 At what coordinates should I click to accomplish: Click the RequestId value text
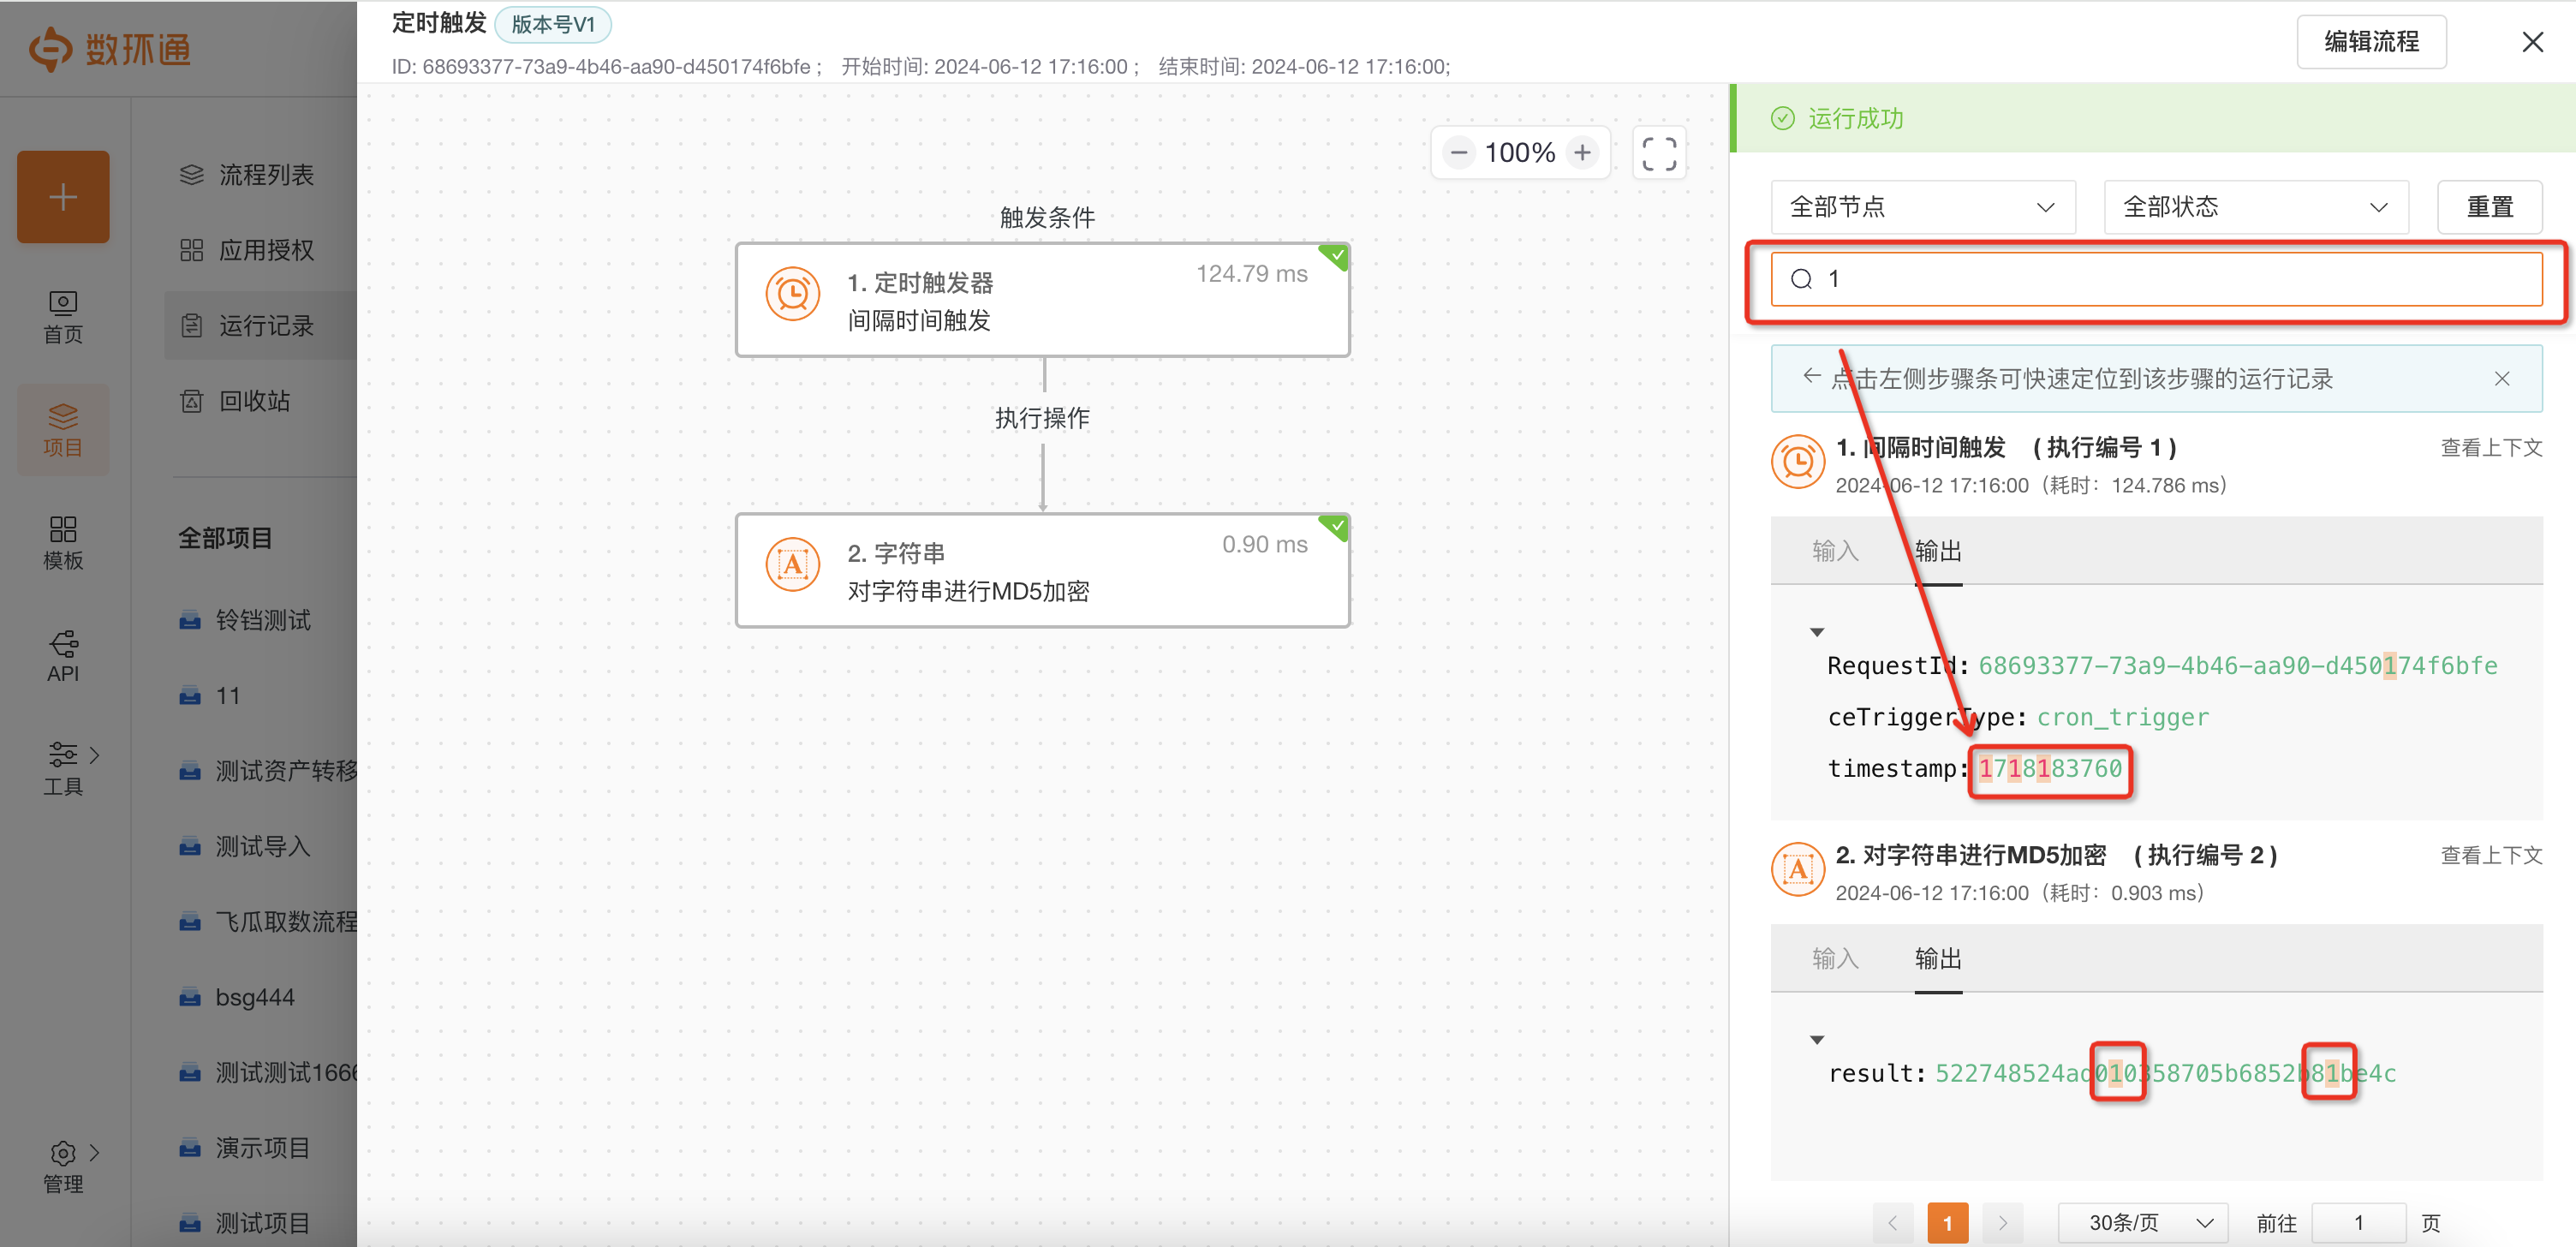pos(2237,666)
